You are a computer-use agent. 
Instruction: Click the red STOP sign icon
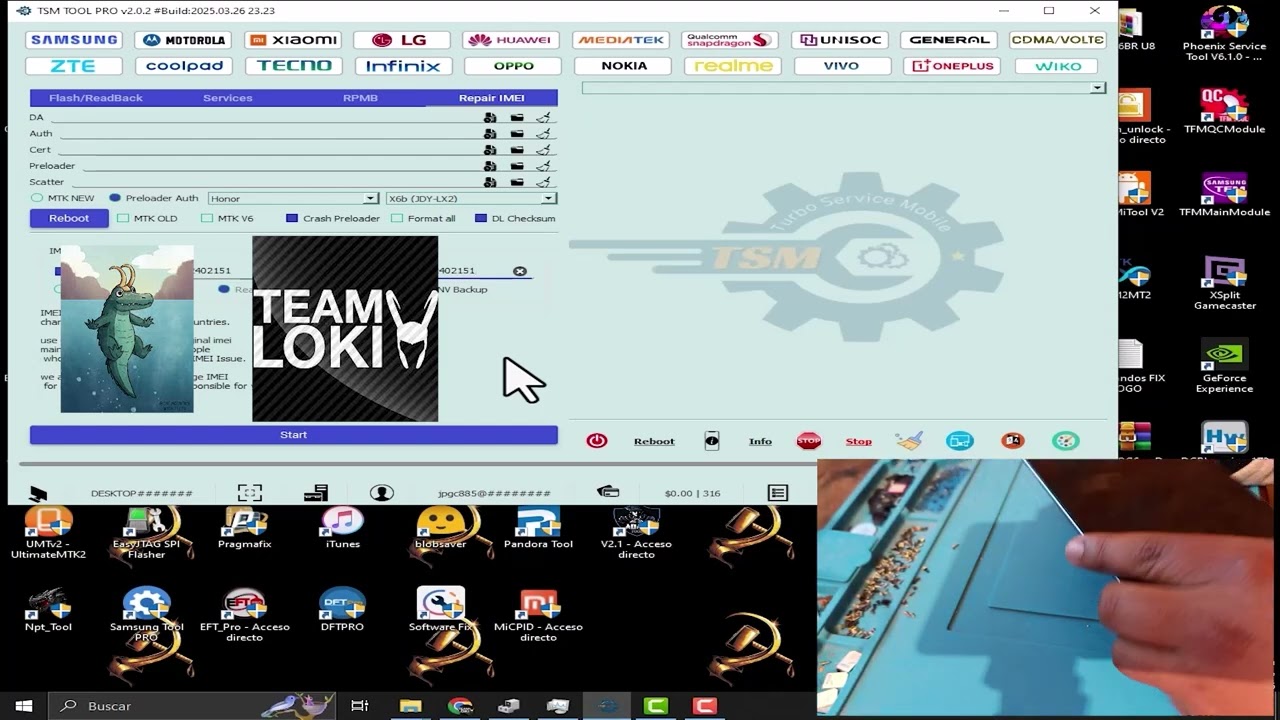point(809,441)
